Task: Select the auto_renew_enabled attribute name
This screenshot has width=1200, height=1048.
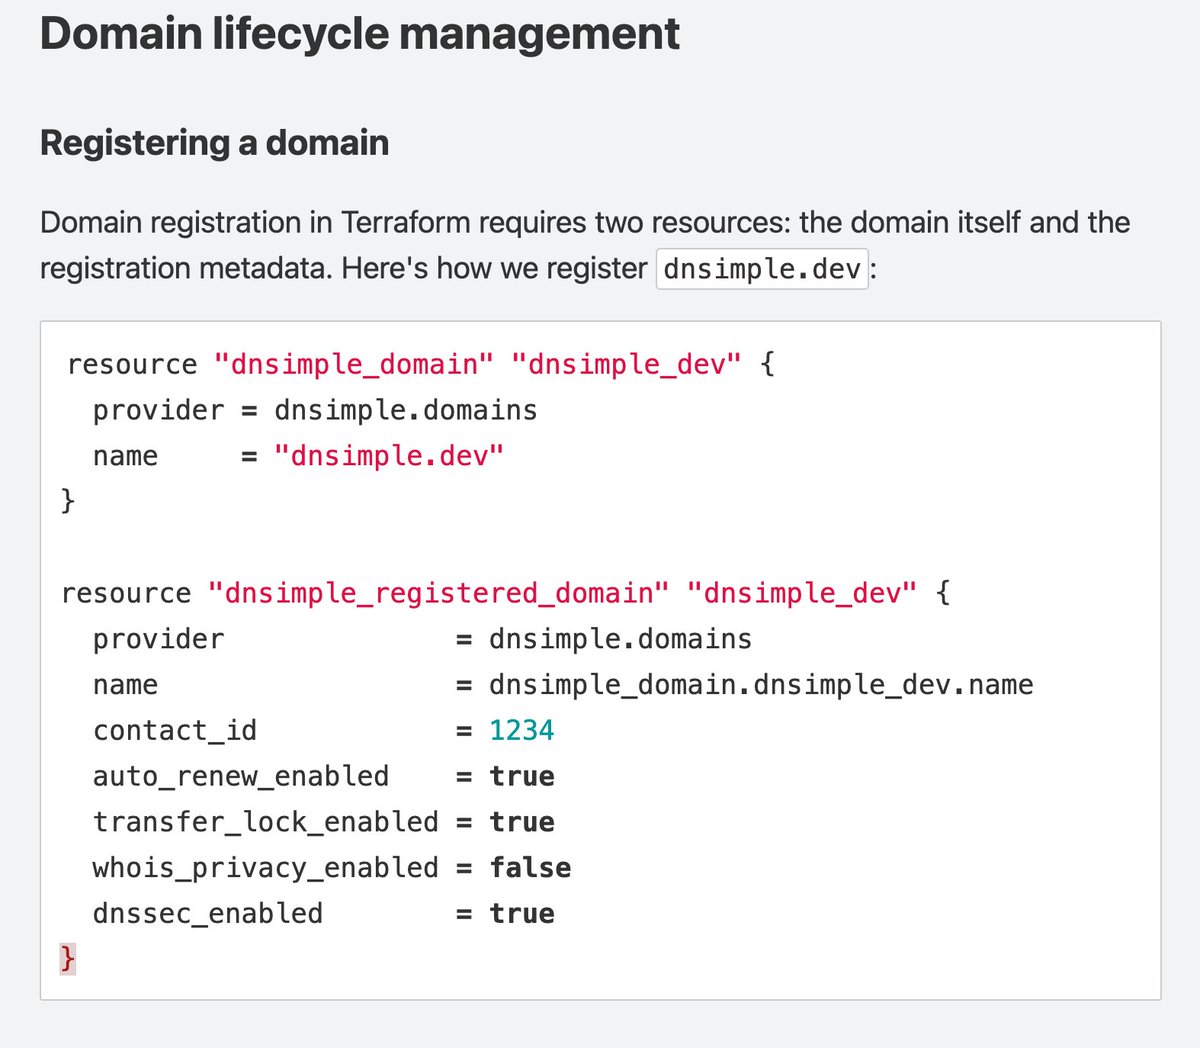Action: (x=240, y=776)
